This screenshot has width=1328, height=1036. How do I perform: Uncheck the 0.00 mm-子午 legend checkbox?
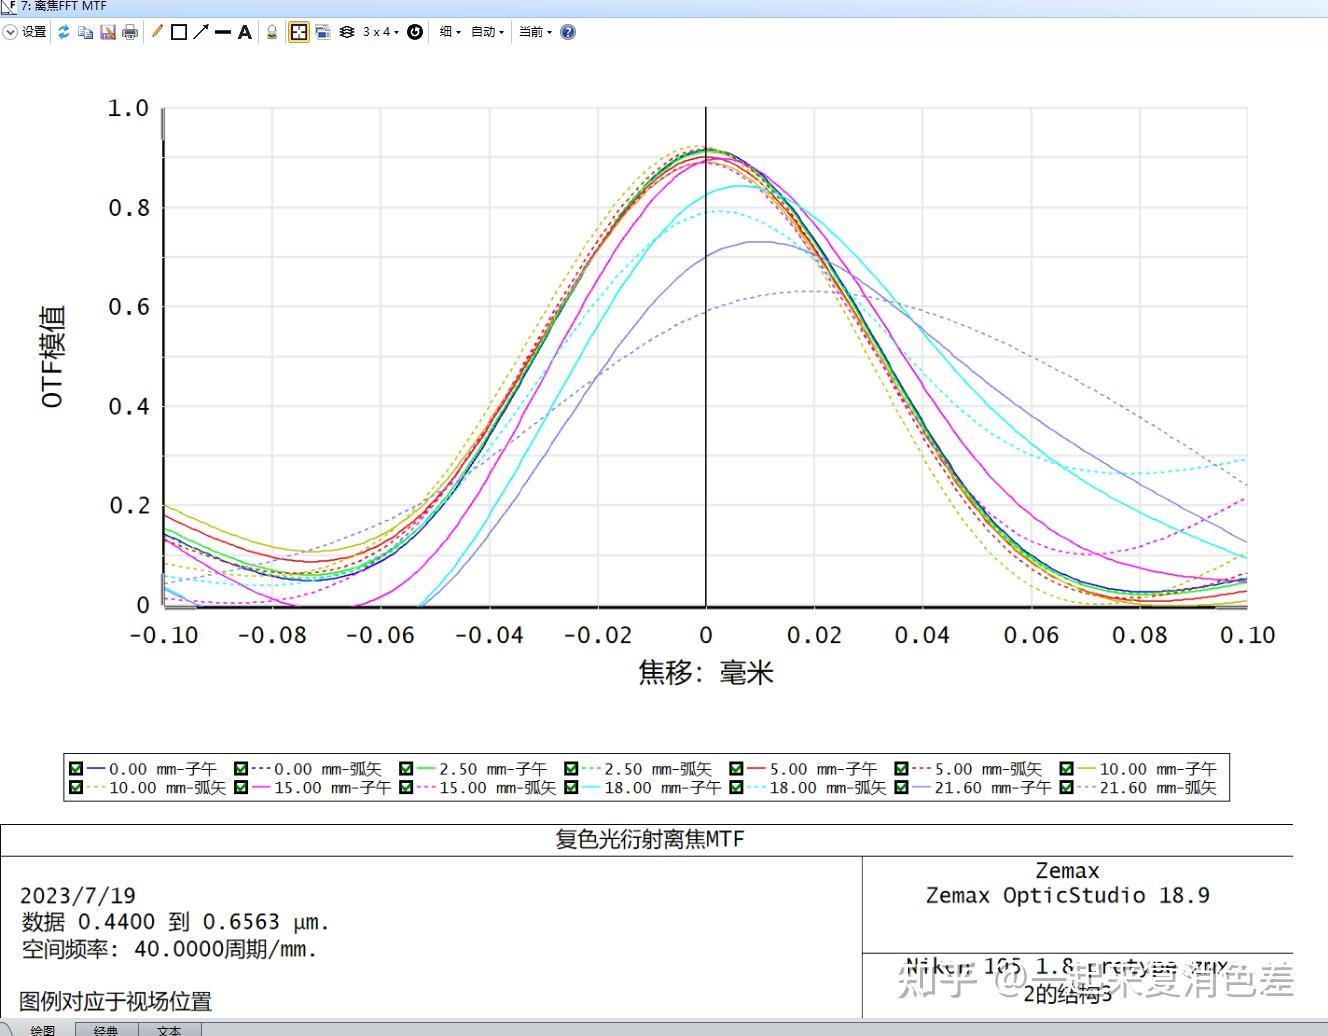pos(76,769)
